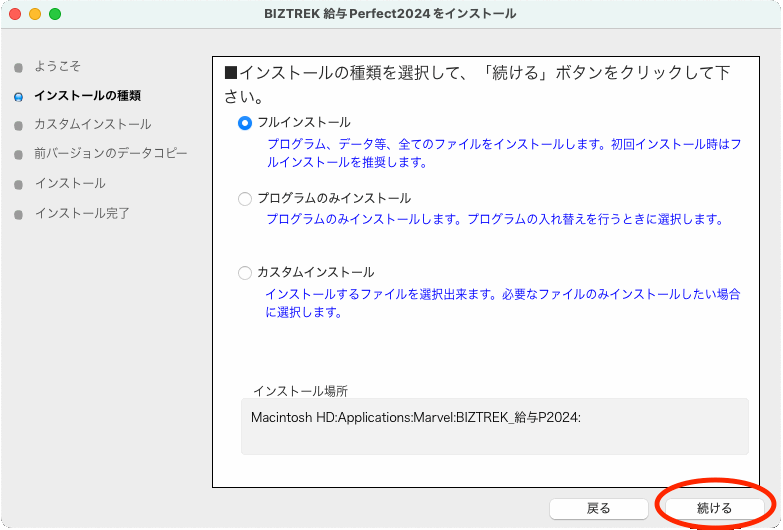Viewport: 783px width, 530px height.
Task: Click ようこそ step in sidebar
Action: tap(57, 66)
